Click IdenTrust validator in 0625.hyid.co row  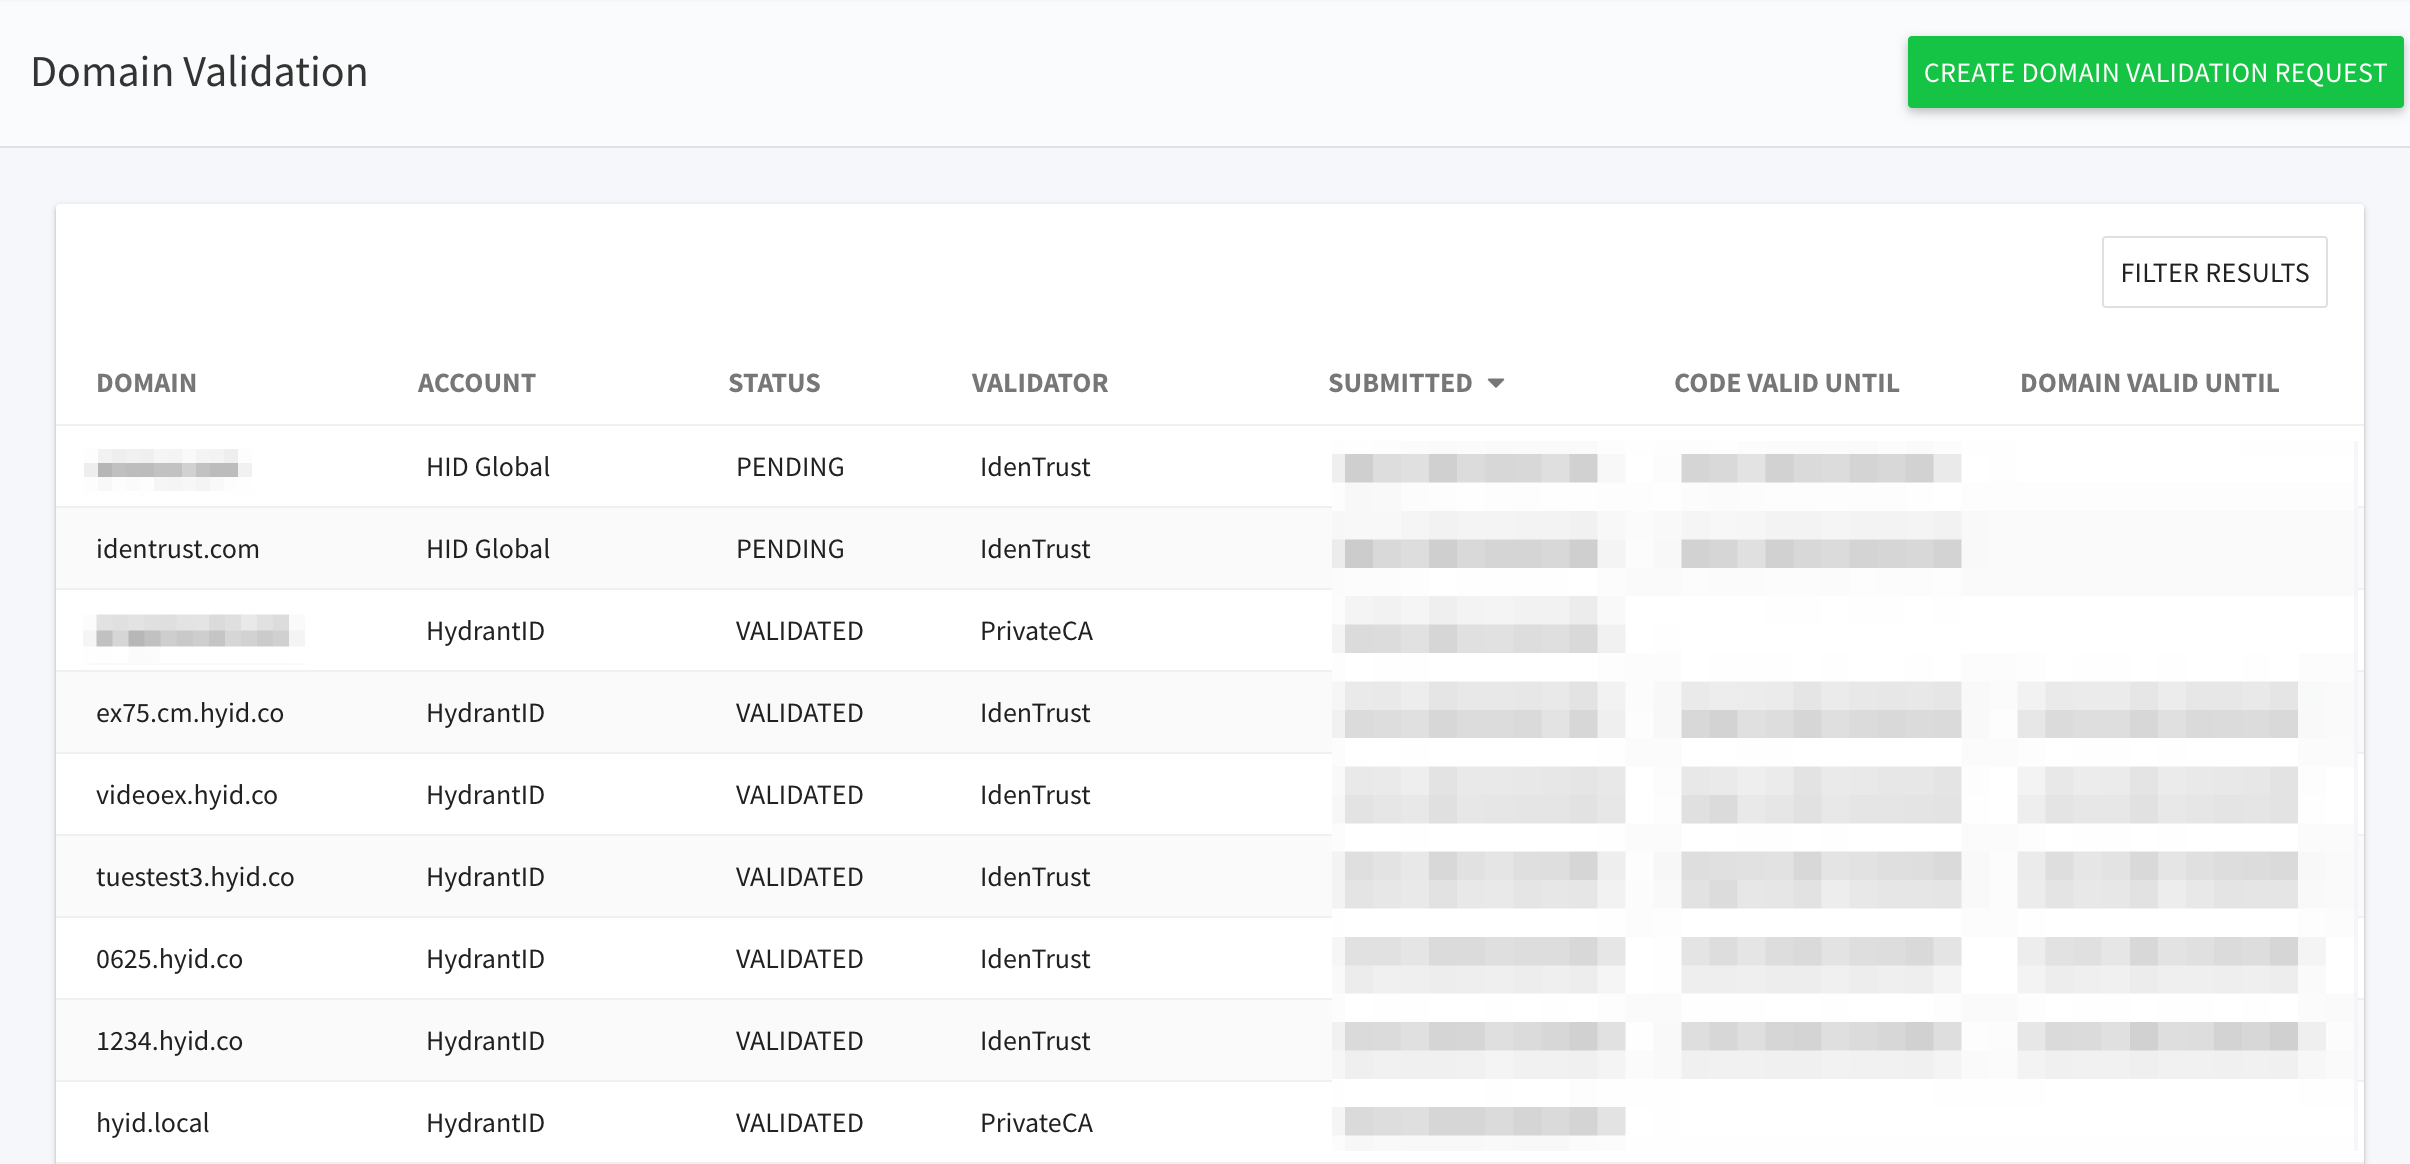[x=1035, y=959]
